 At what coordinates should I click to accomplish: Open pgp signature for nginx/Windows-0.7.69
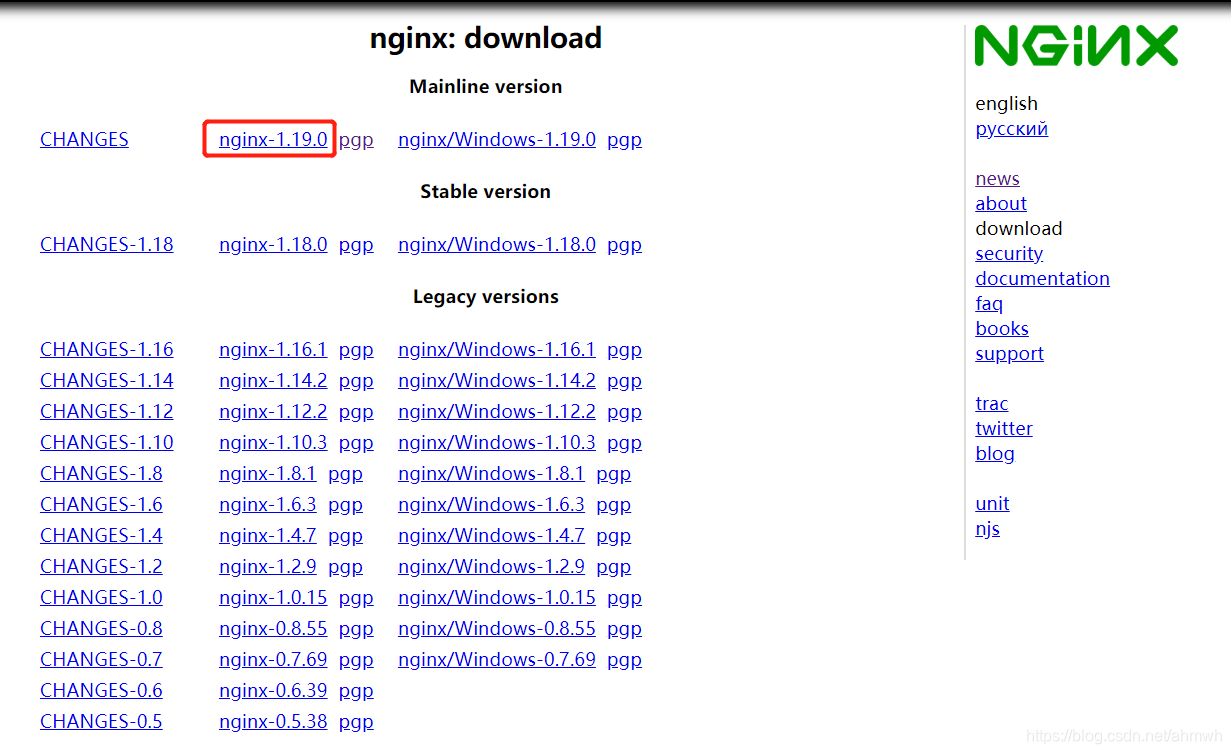[x=624, y=660]
